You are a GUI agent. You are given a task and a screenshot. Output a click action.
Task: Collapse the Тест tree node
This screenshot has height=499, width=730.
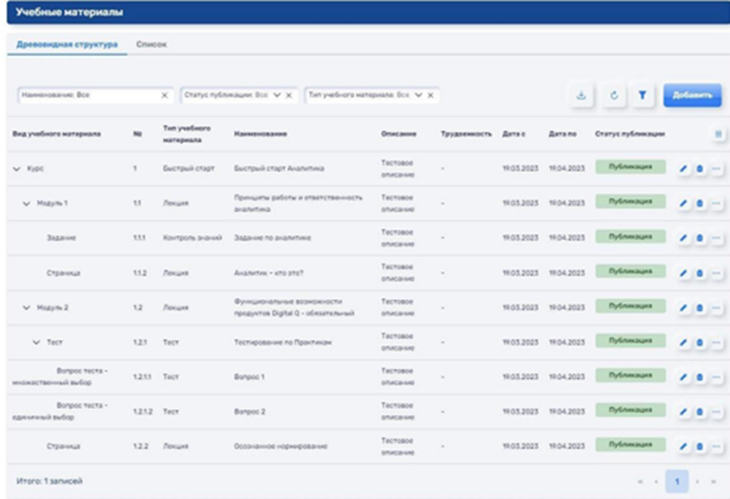37,342
